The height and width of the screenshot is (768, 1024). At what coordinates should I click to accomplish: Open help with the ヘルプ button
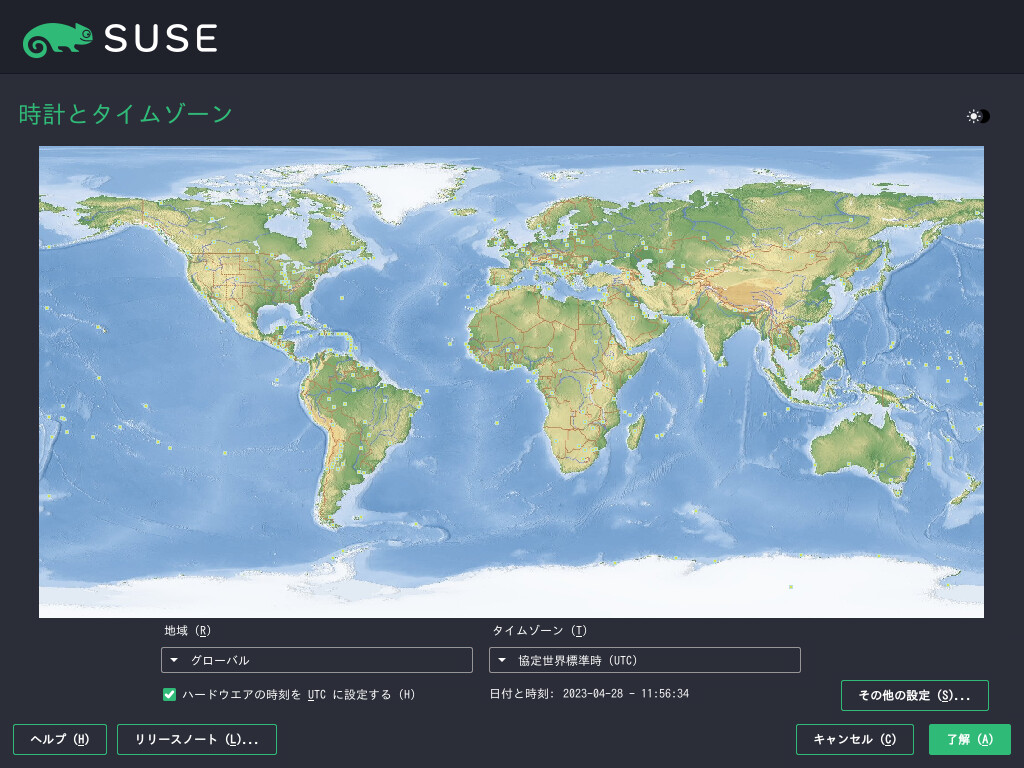pos(60,740)
